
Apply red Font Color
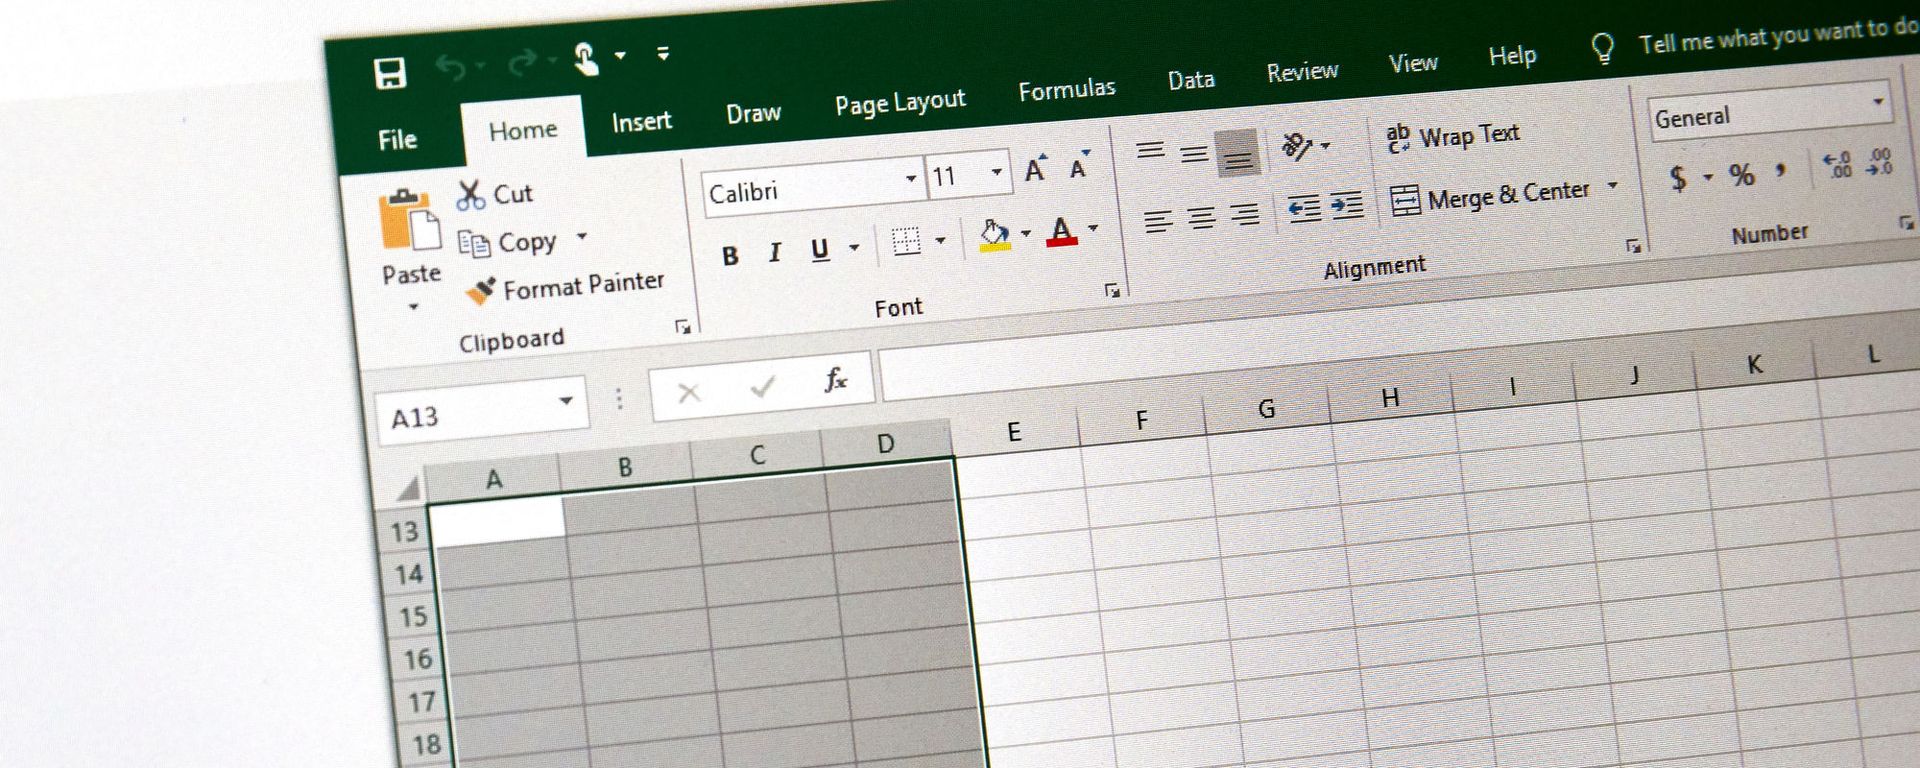coord(1062,230)
